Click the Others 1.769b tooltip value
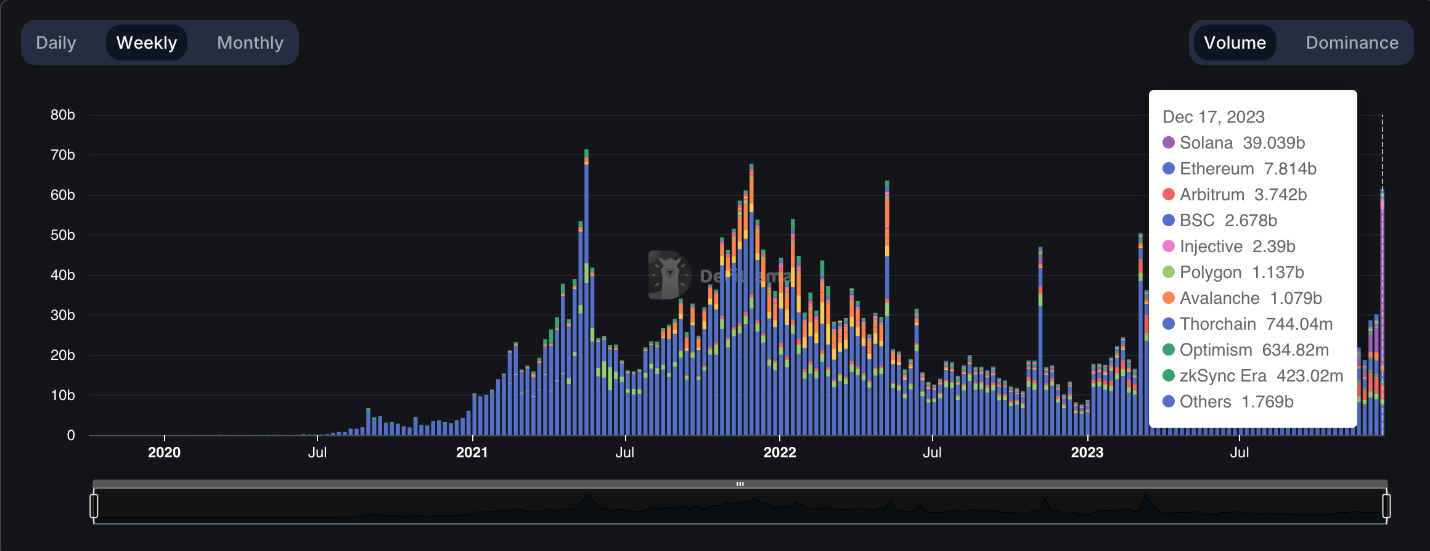 [1268, 403]
